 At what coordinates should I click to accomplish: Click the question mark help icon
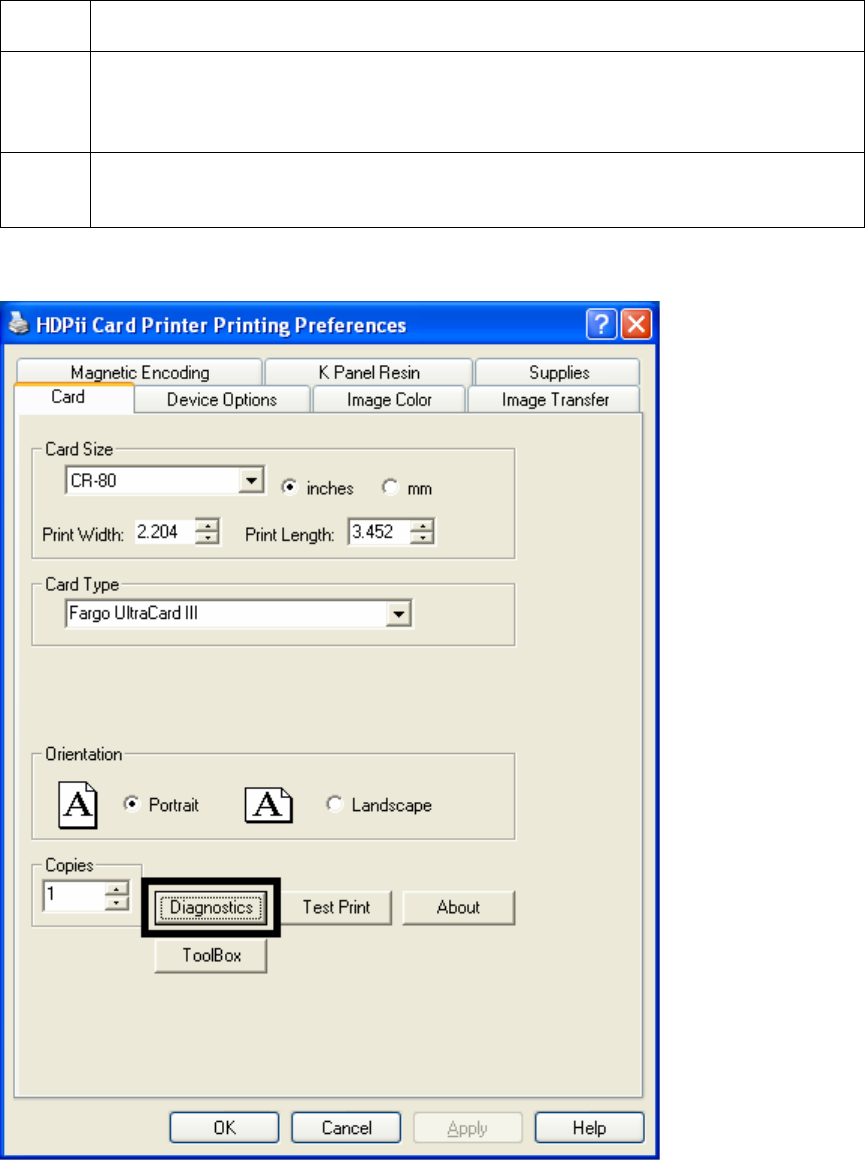(x=601, y=324)
